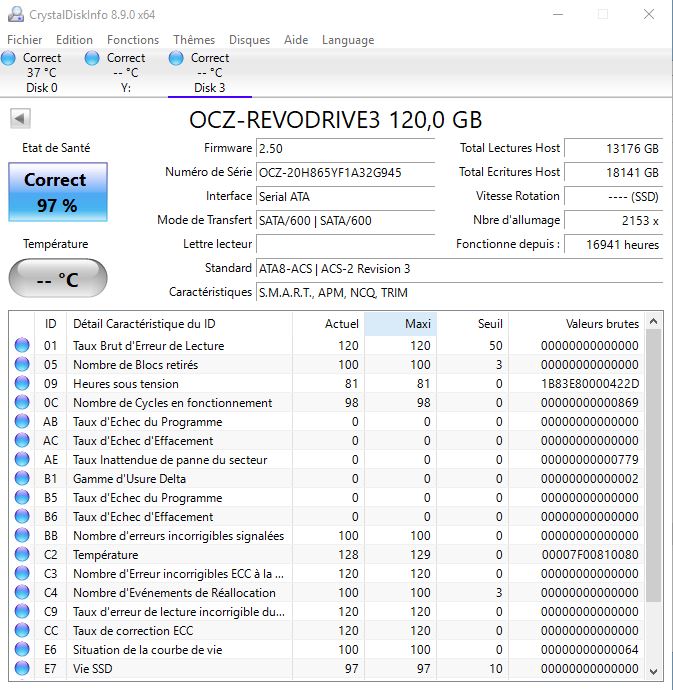Viewport: 673px width, 690px height.
Task: Click the Seuil column header
Action: 473,324
